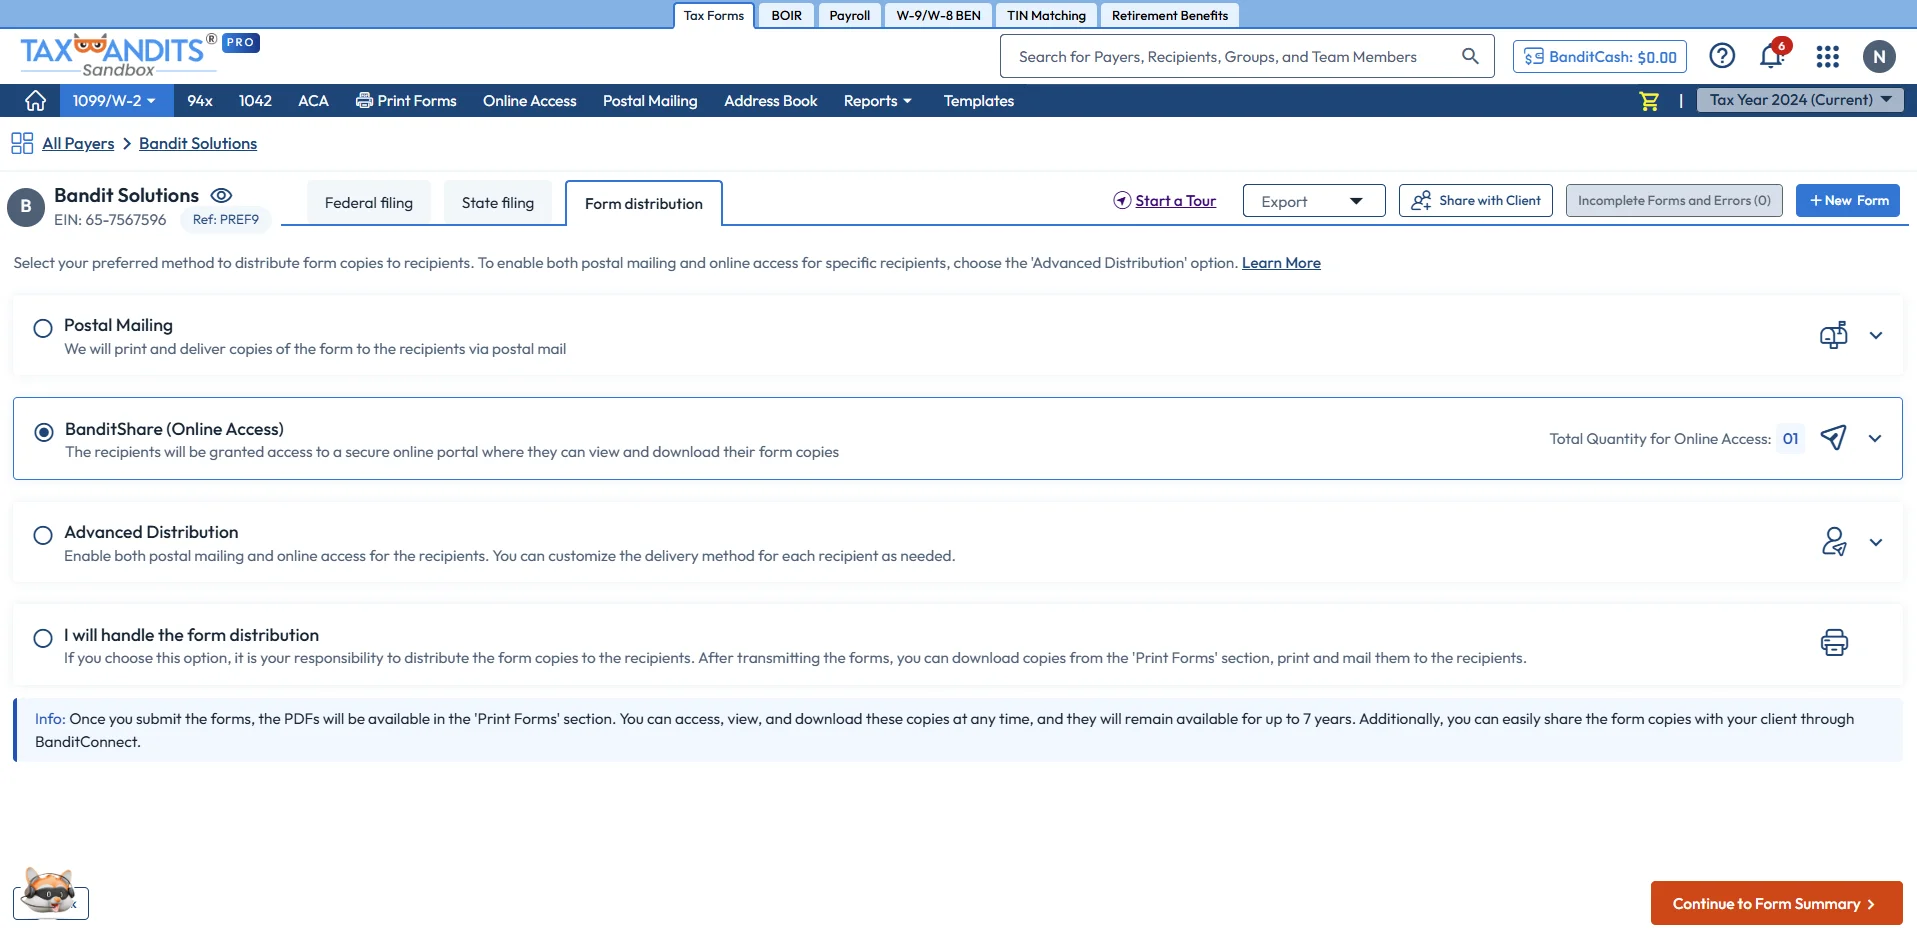Click the online access quantity 01 value
This screenshot has height=941, width=1917.
point(1790,439)
